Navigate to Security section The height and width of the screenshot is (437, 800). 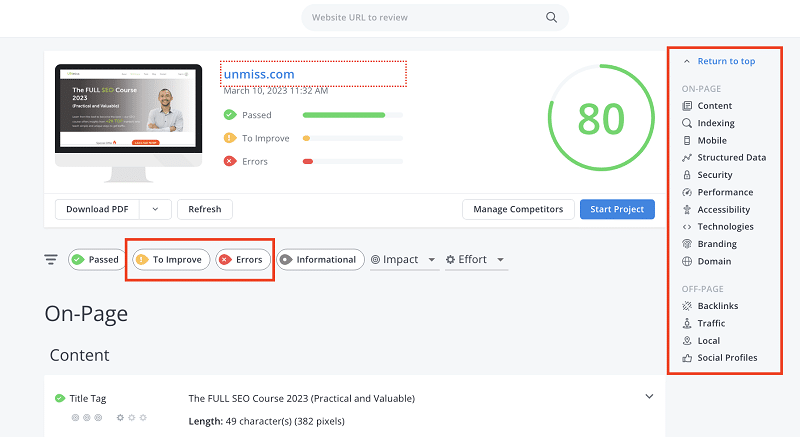[715, 175]
